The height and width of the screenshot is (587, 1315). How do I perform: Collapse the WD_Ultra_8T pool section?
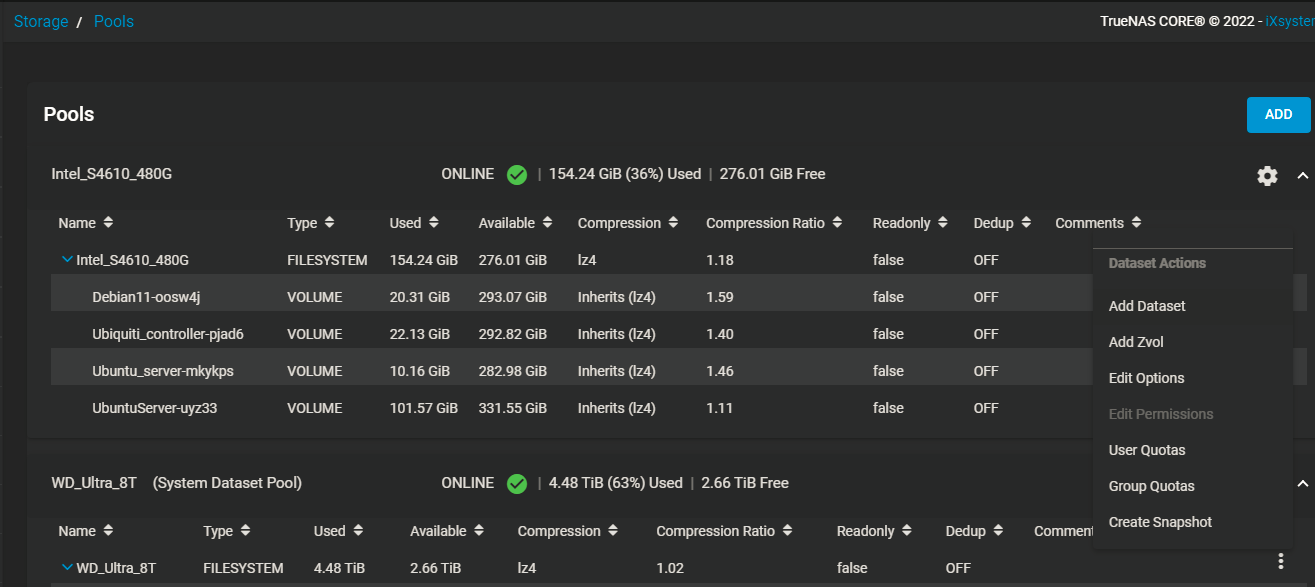click(1302, 484)
